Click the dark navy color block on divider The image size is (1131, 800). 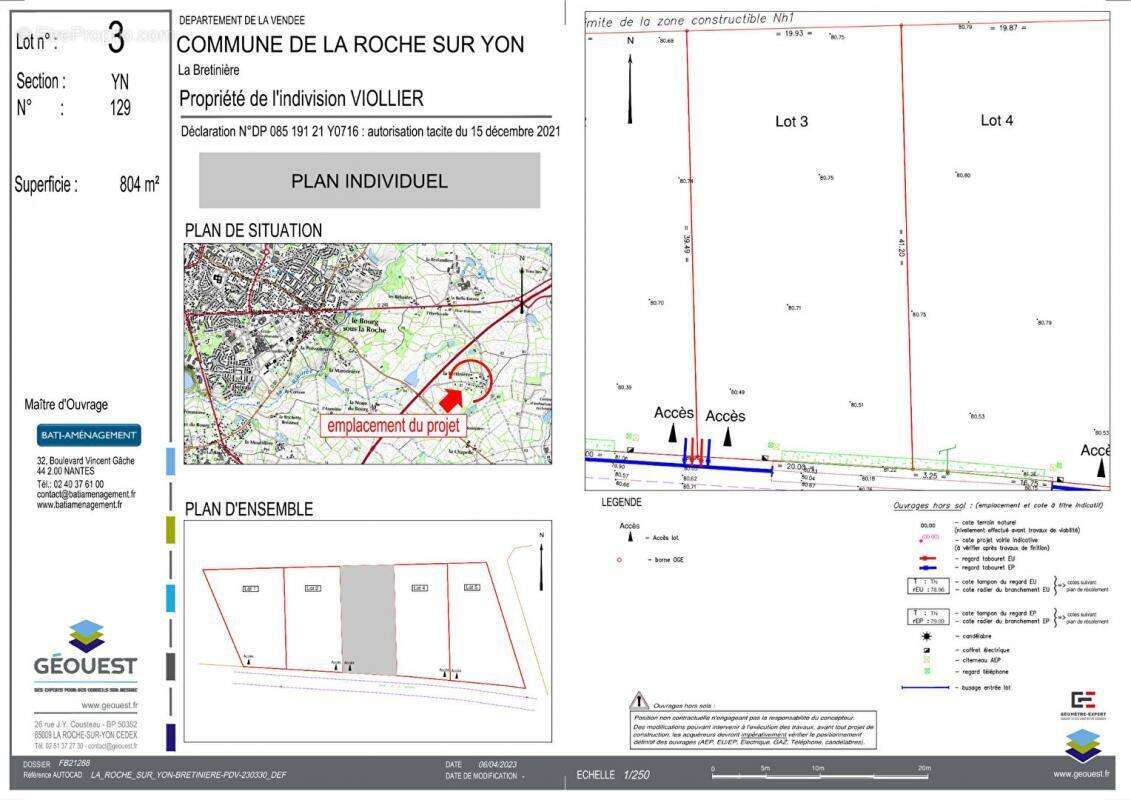click(x=171, y=737)
